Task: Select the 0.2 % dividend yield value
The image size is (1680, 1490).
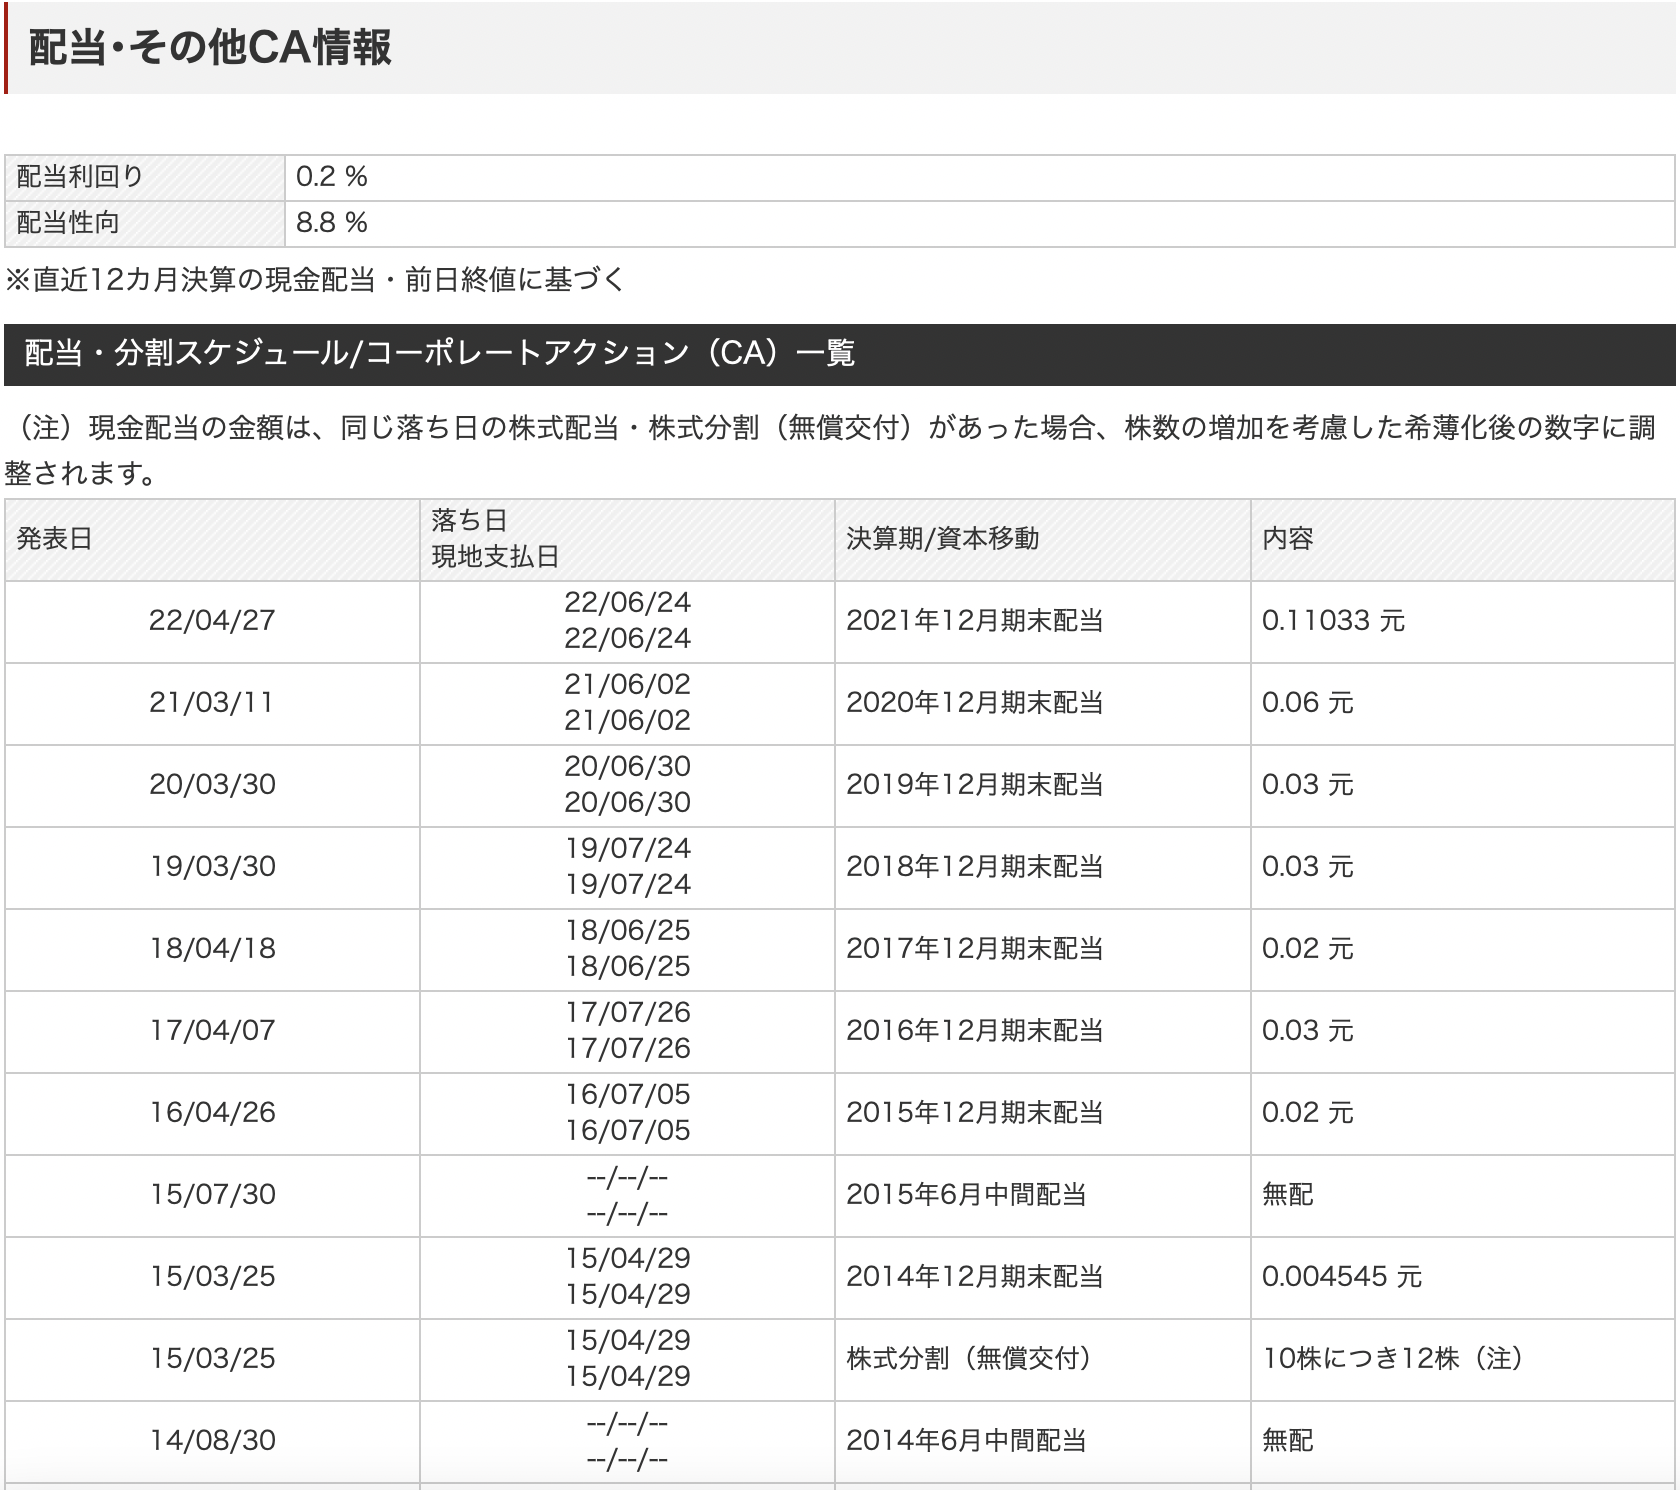Action: tap(332, 177)
